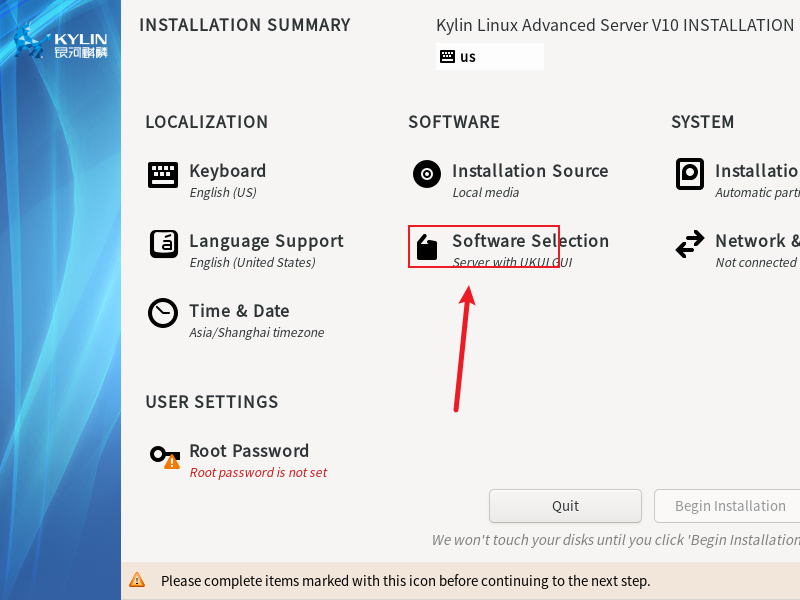Open Language Support icon
The height and width of the screenshot is (600, 800).
point(163,244)
